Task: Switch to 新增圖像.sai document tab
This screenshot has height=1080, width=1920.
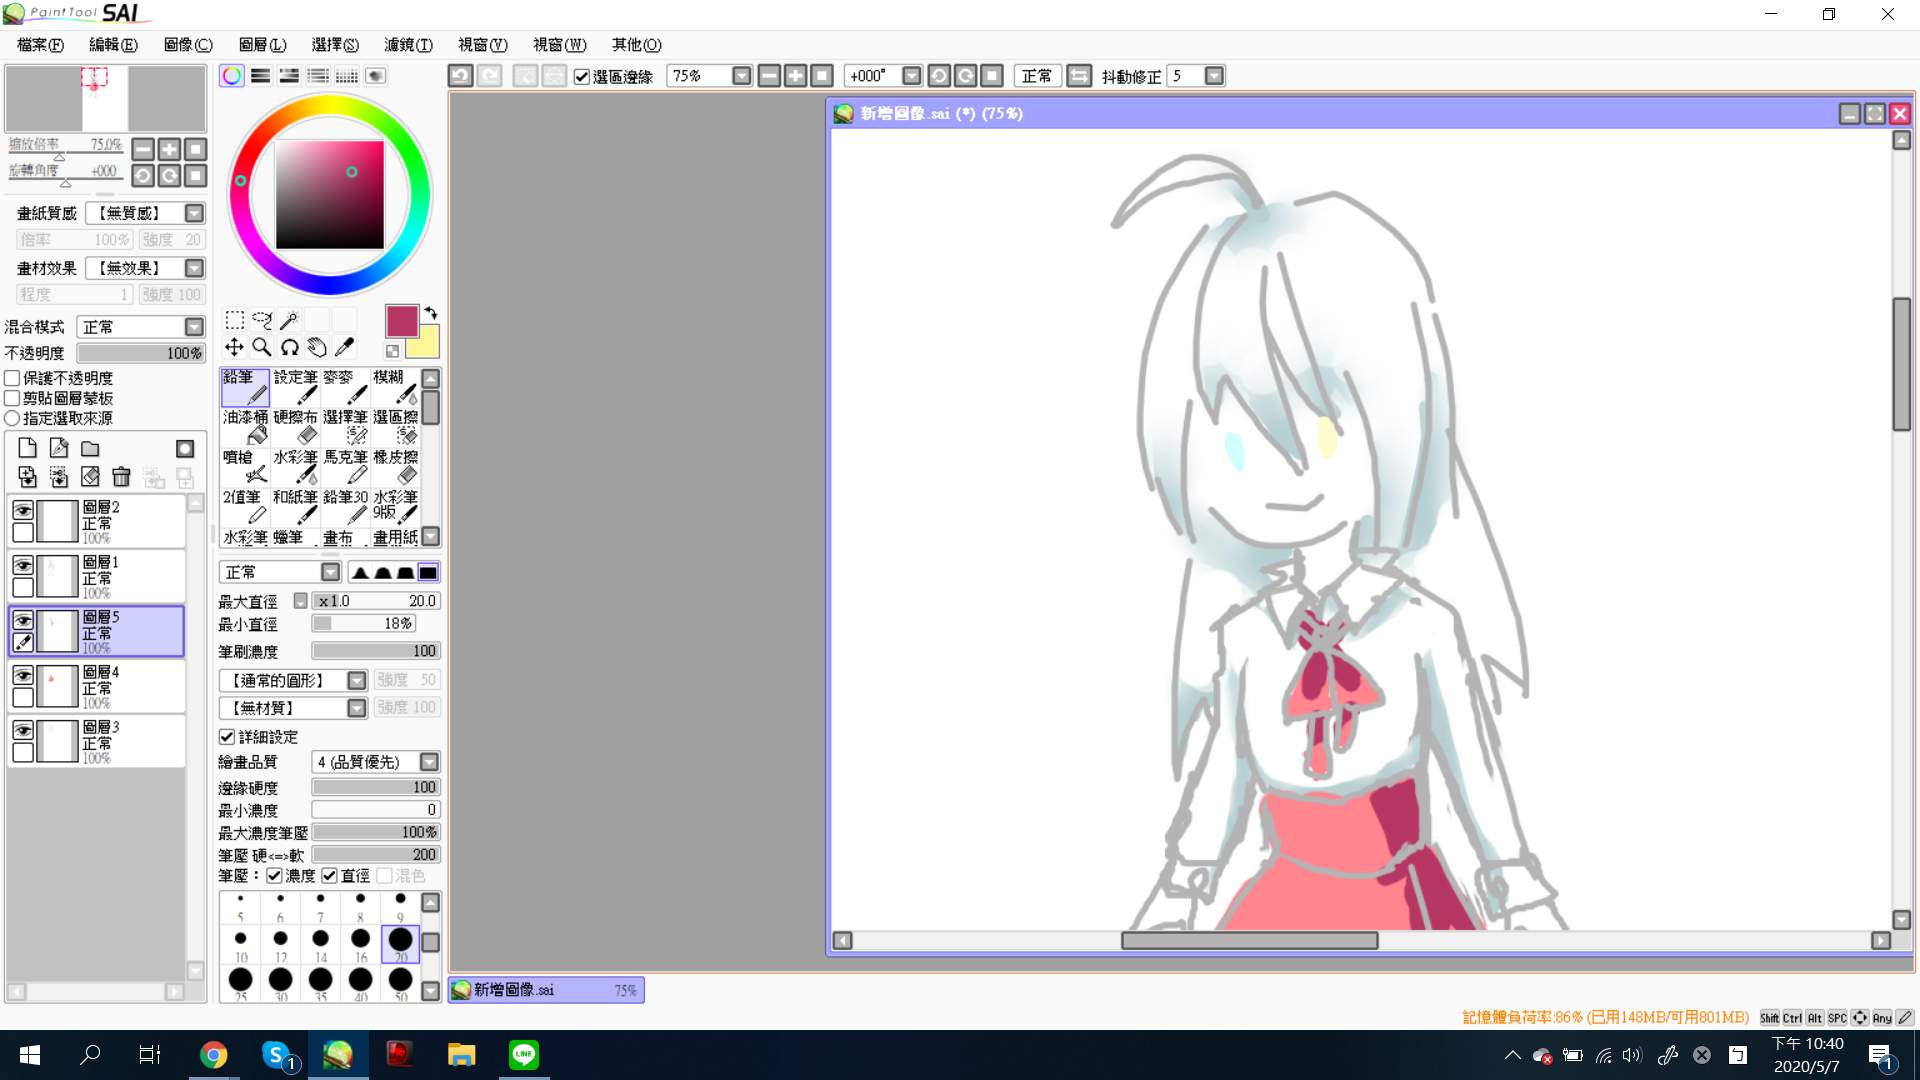Action: [x=546, y=990]
